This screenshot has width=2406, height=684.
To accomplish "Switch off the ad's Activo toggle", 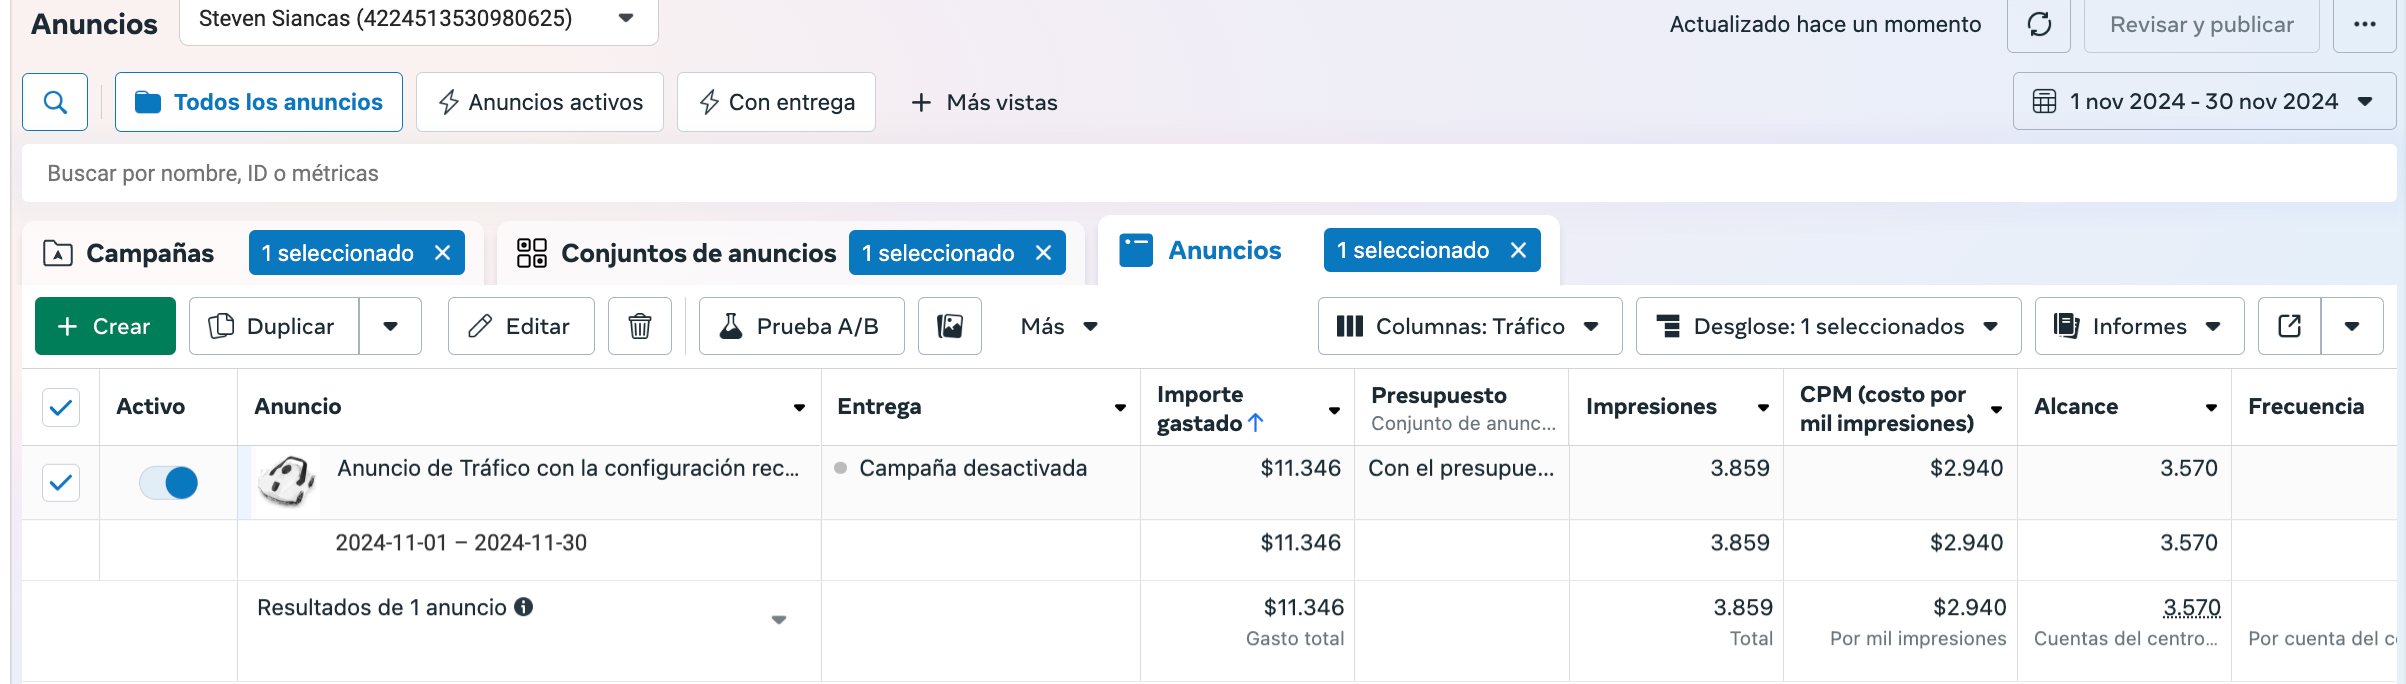I will pyautogui.click(x=168, y=483).
